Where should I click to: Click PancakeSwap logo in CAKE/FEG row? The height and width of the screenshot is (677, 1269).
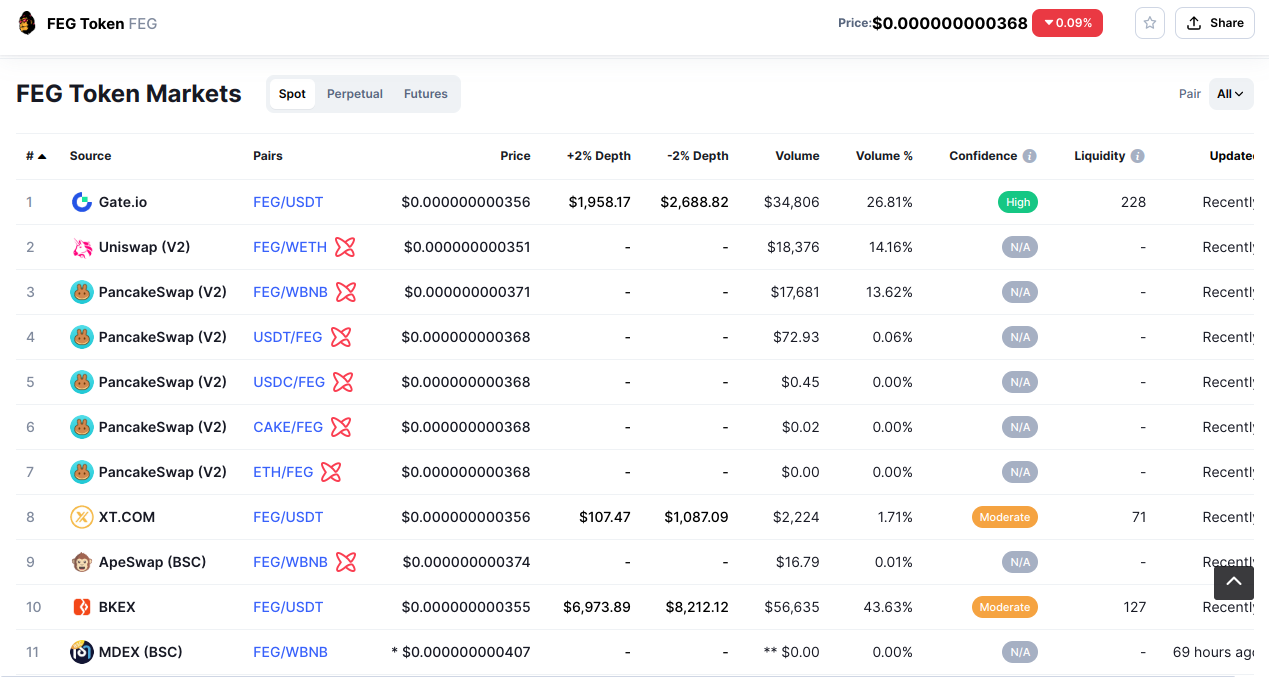(x=82, y=427)
